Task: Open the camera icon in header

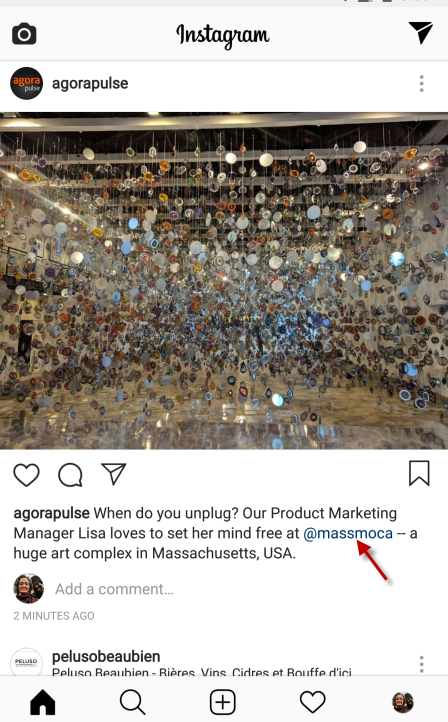Action: click(x=24, y=34)
